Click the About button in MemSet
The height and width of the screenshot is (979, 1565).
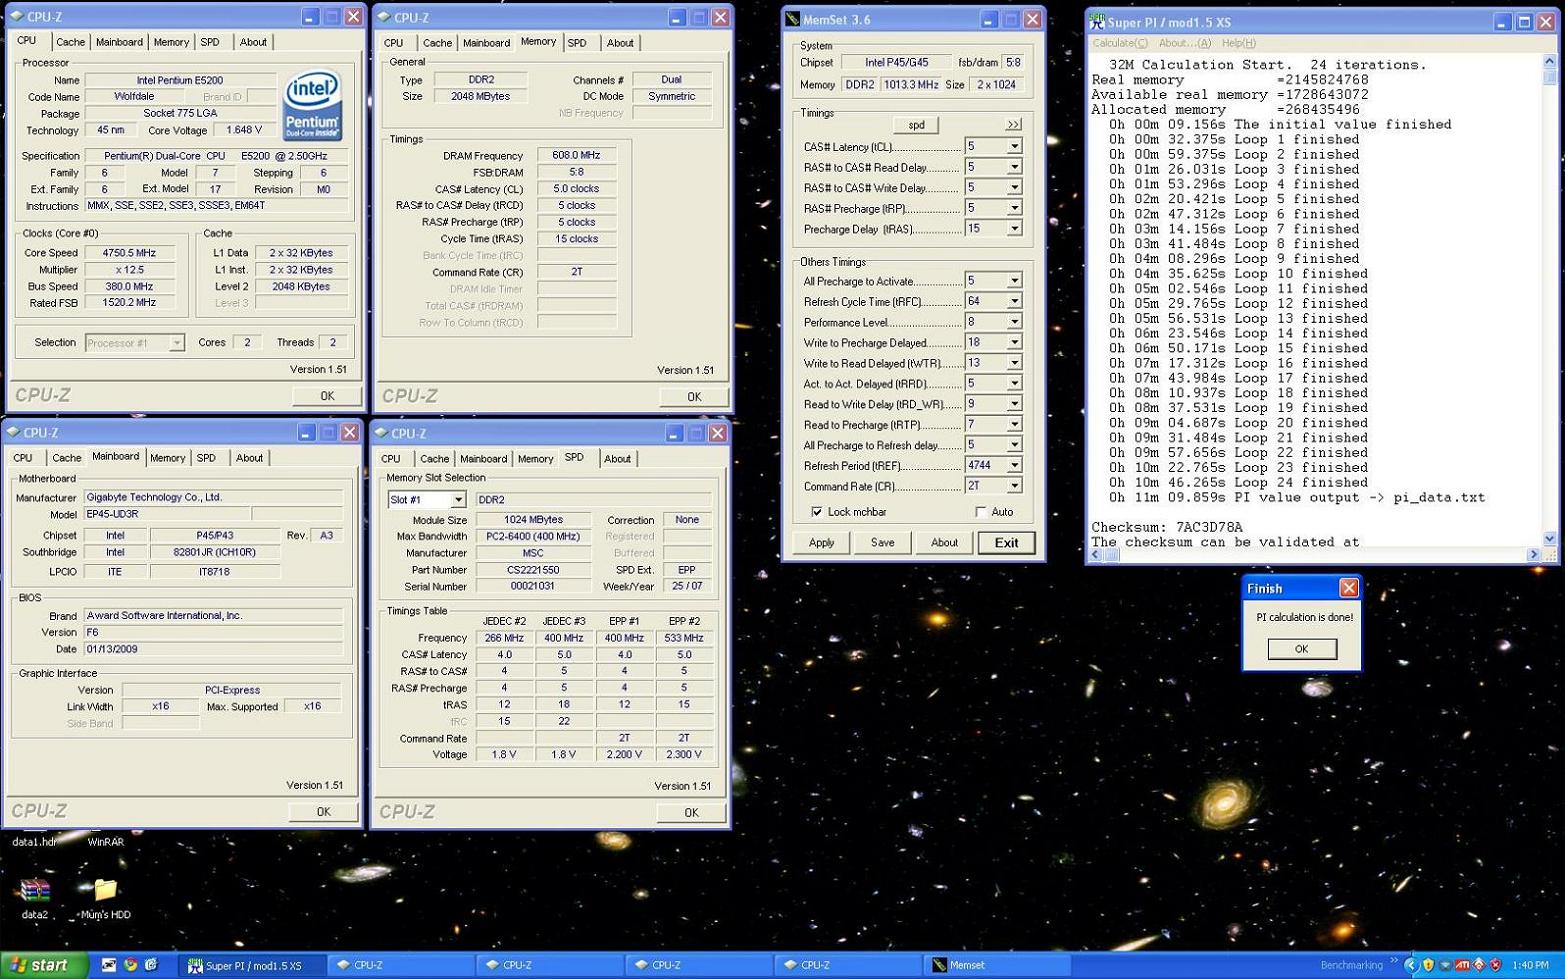tap(944, 543)
